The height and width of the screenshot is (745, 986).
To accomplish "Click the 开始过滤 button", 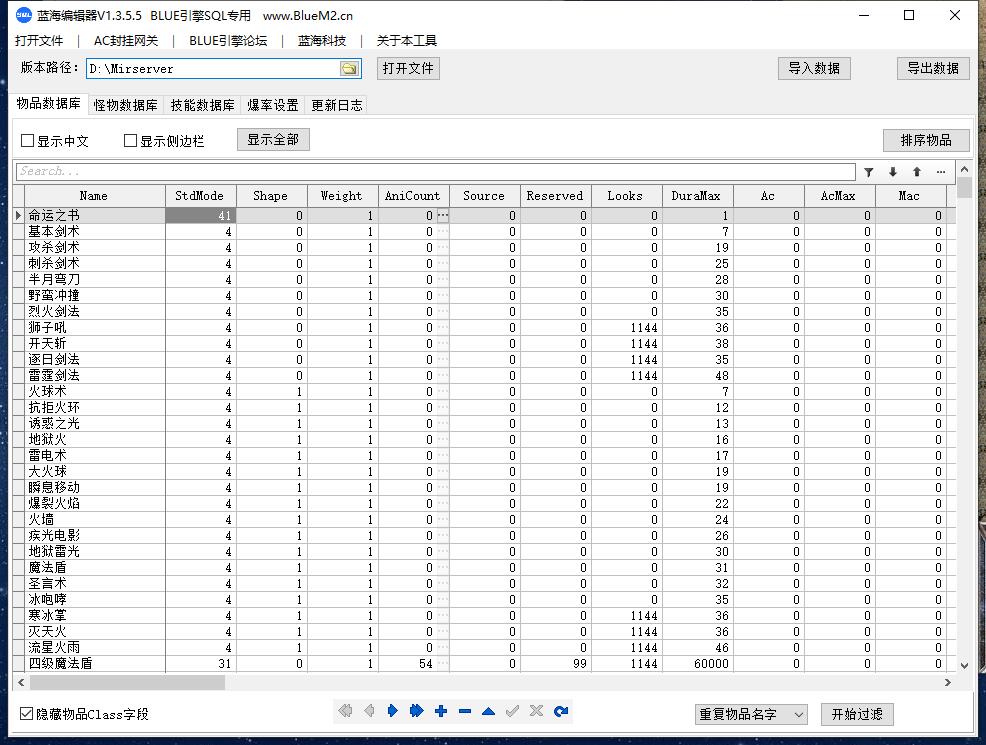I will [x=857, y=714].
